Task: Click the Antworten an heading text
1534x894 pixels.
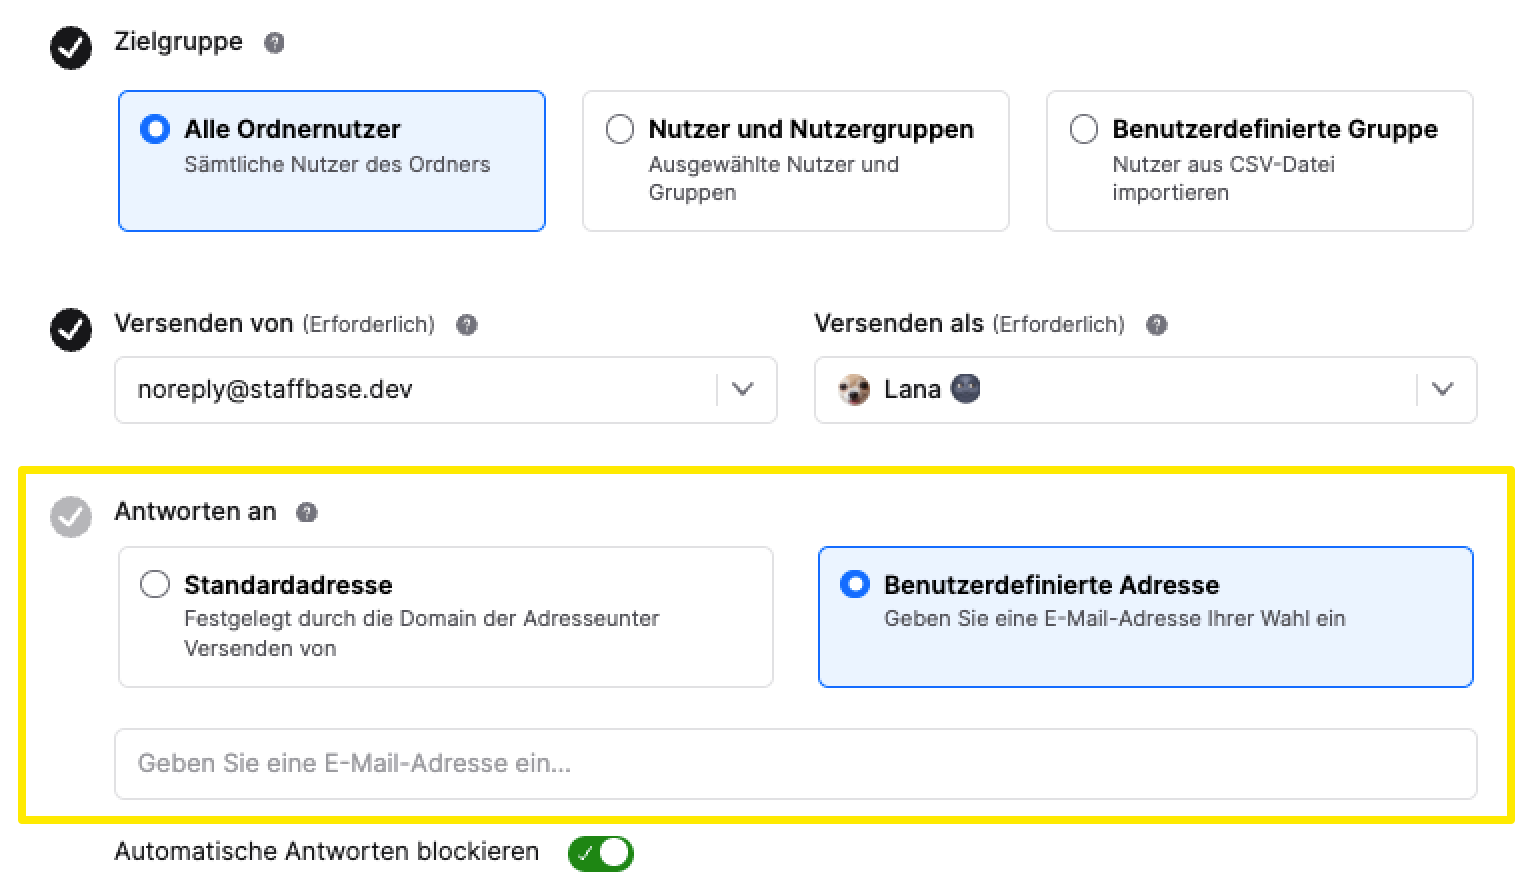Action: point(195,511)
